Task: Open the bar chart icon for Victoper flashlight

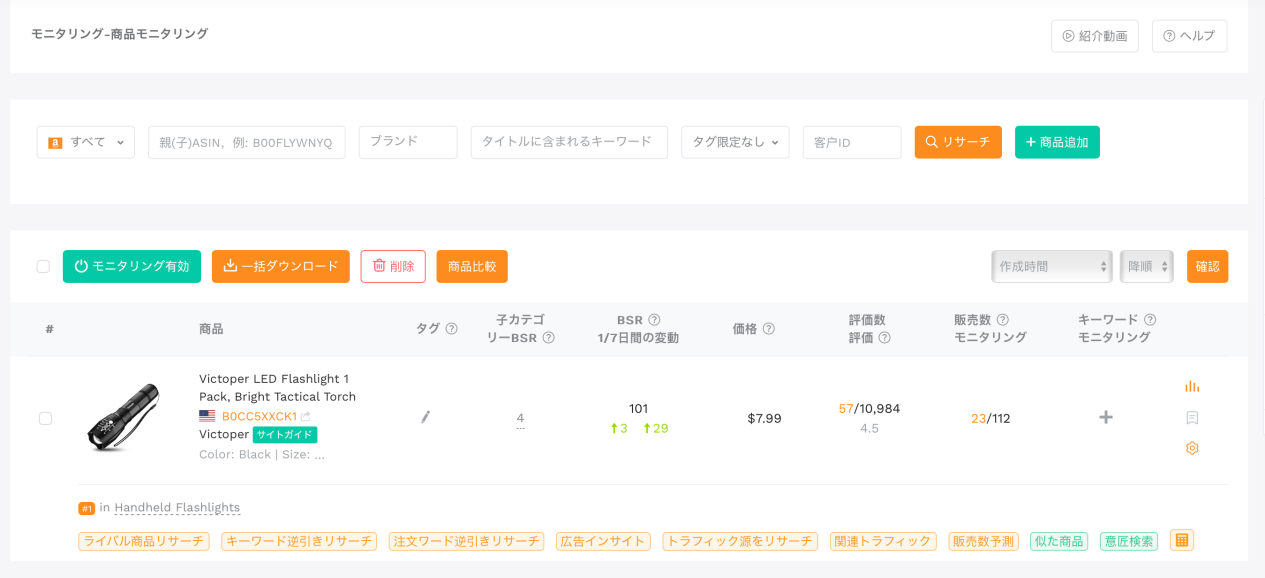Action: click(1191, 387)
